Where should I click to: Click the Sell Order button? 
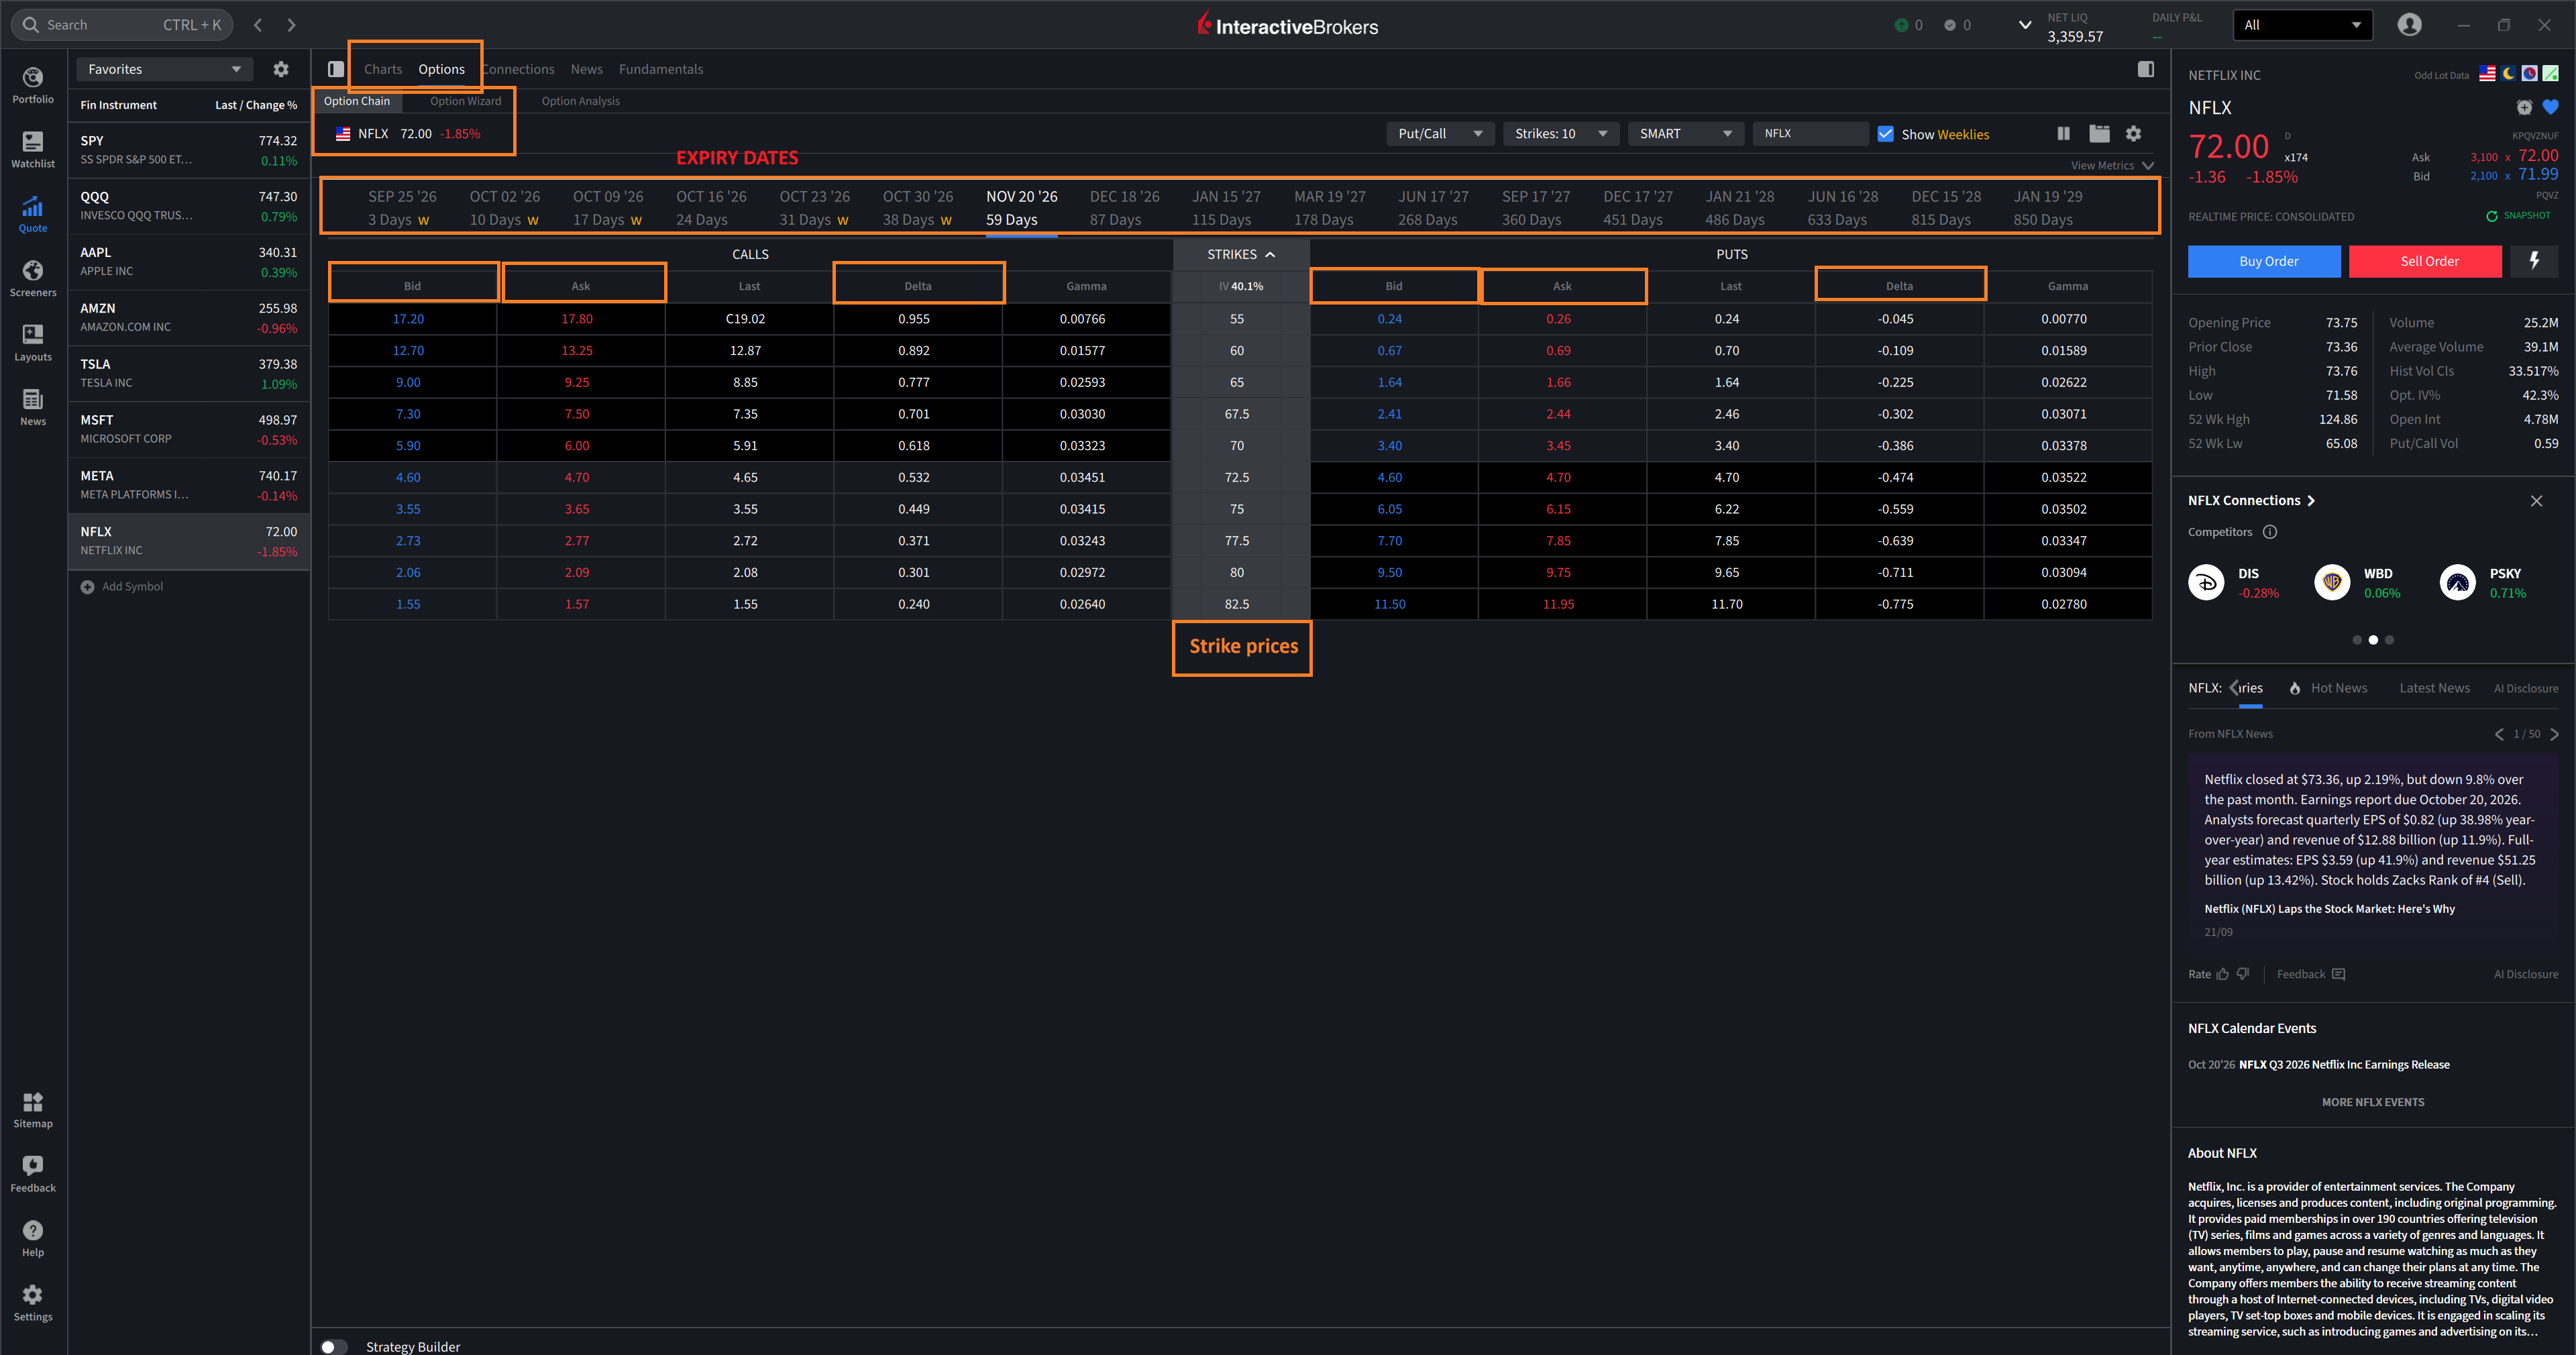(x=2425, y=261)
